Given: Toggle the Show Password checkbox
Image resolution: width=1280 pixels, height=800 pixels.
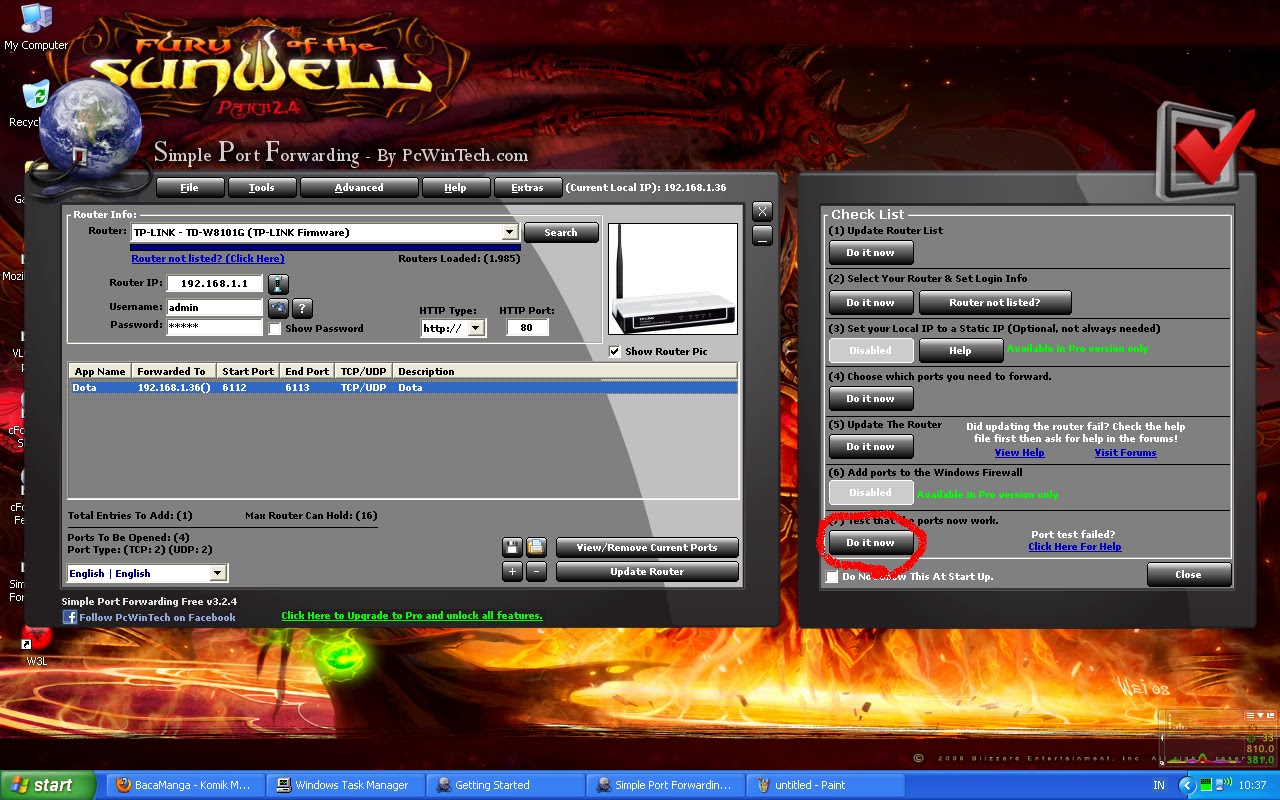Looking at the screenshot, I should pyautogui.click(x=275, y=328).
